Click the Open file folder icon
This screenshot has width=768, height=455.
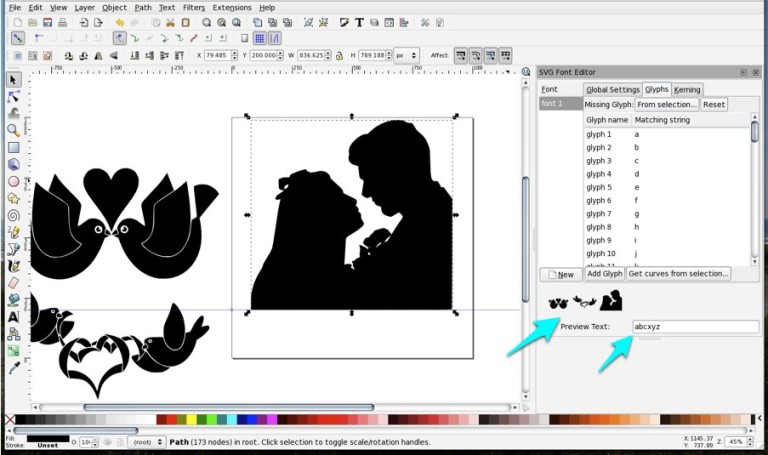[x=33, y=23]
